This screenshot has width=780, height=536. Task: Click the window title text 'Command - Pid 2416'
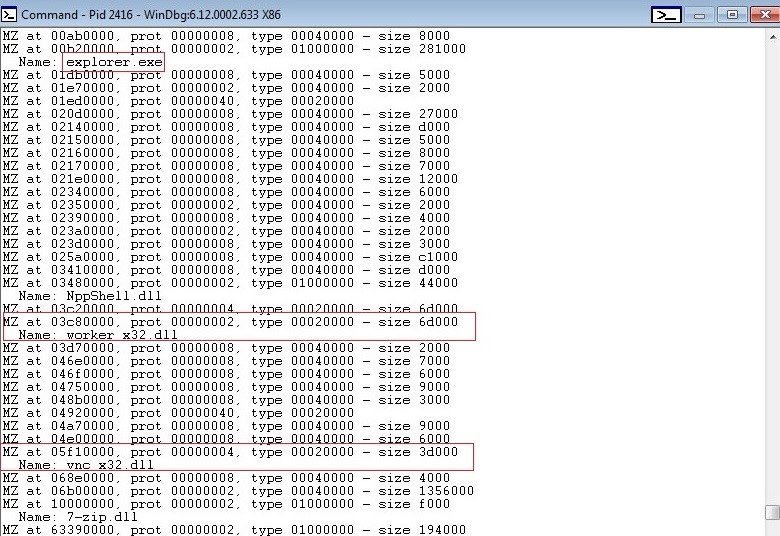click(77, 14)
